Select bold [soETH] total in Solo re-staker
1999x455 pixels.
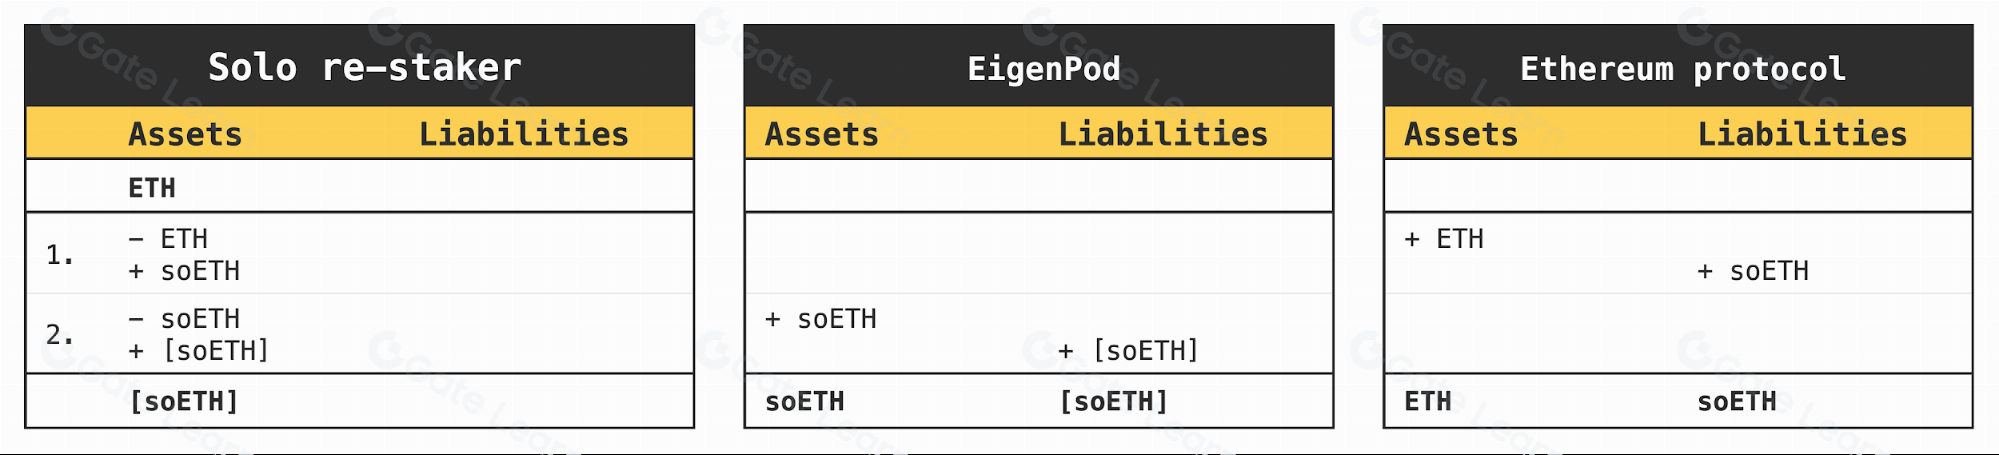click(x=184, y=402)
